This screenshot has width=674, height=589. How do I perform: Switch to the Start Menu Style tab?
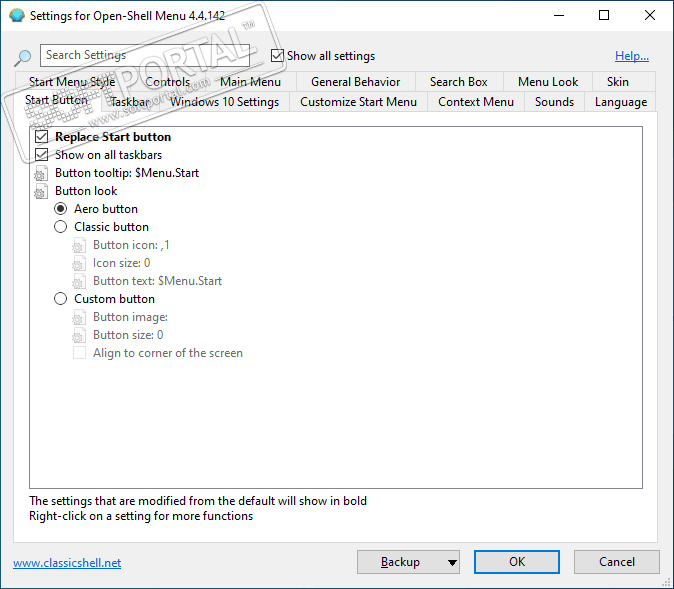point(72,82)
